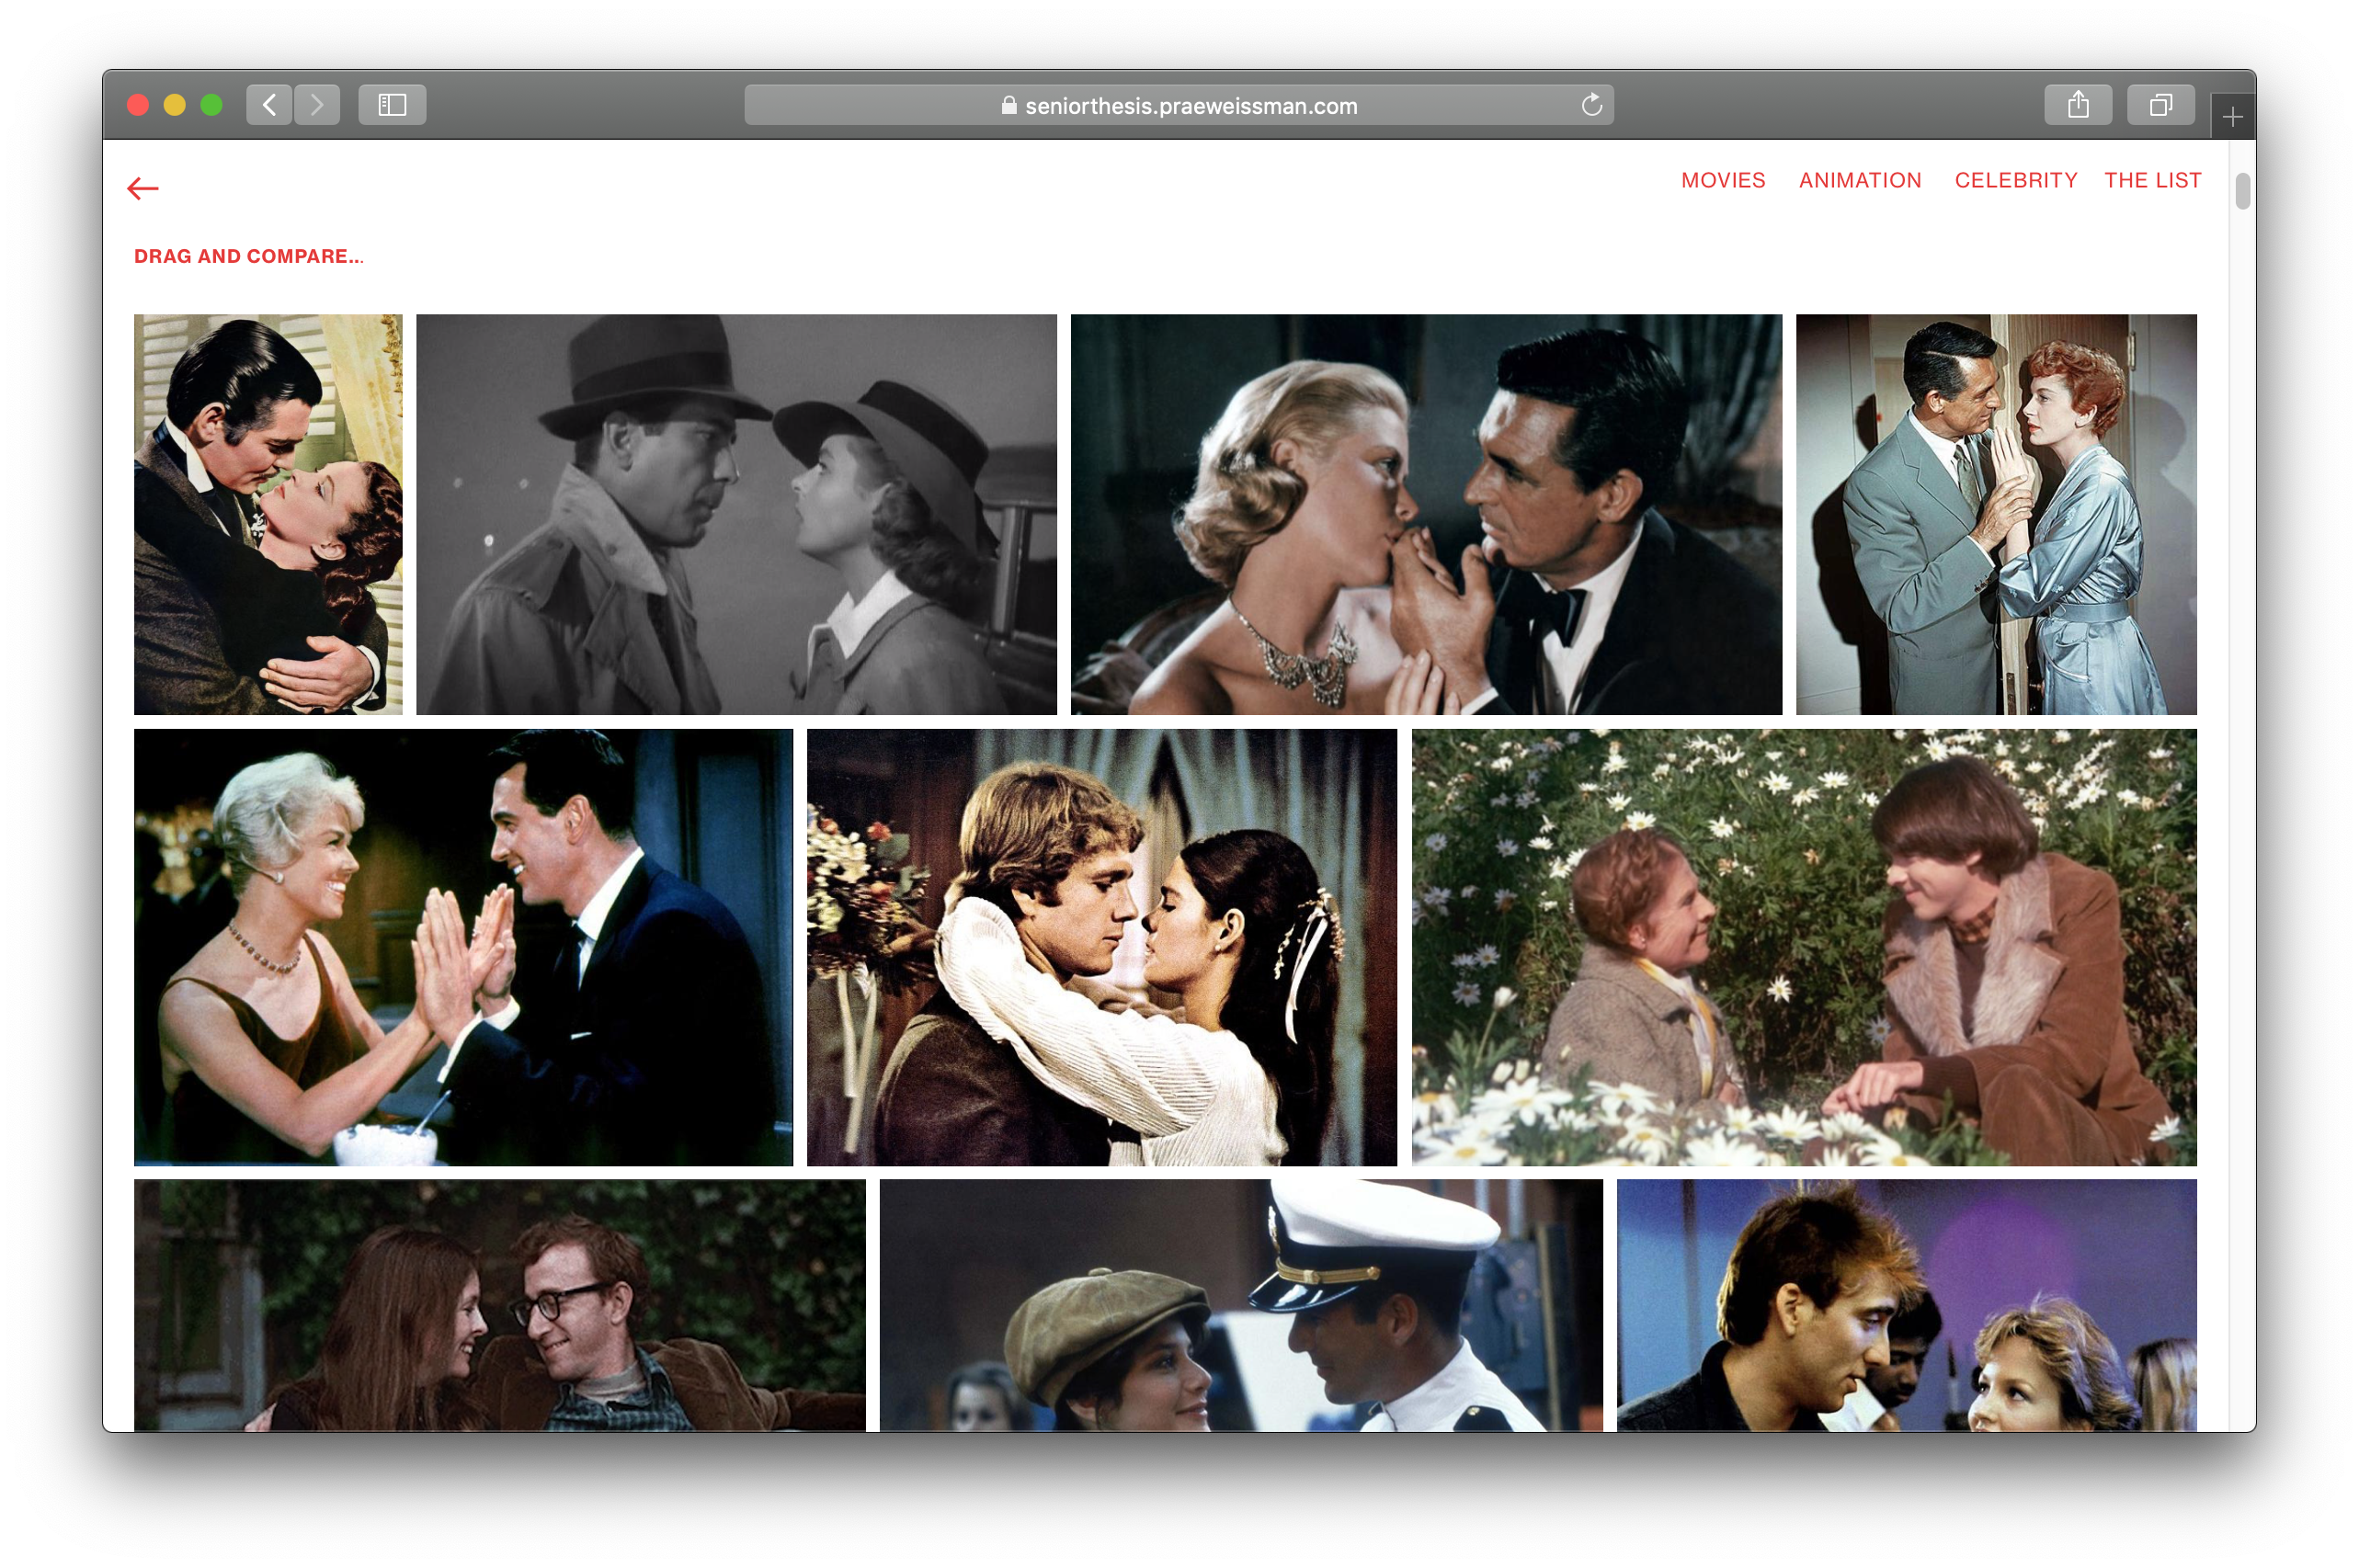Image resolution: width=2359 pixels, height=1568 pixels.
Task: Click the red back arrow on the page
Action: (x=143, y=188)
